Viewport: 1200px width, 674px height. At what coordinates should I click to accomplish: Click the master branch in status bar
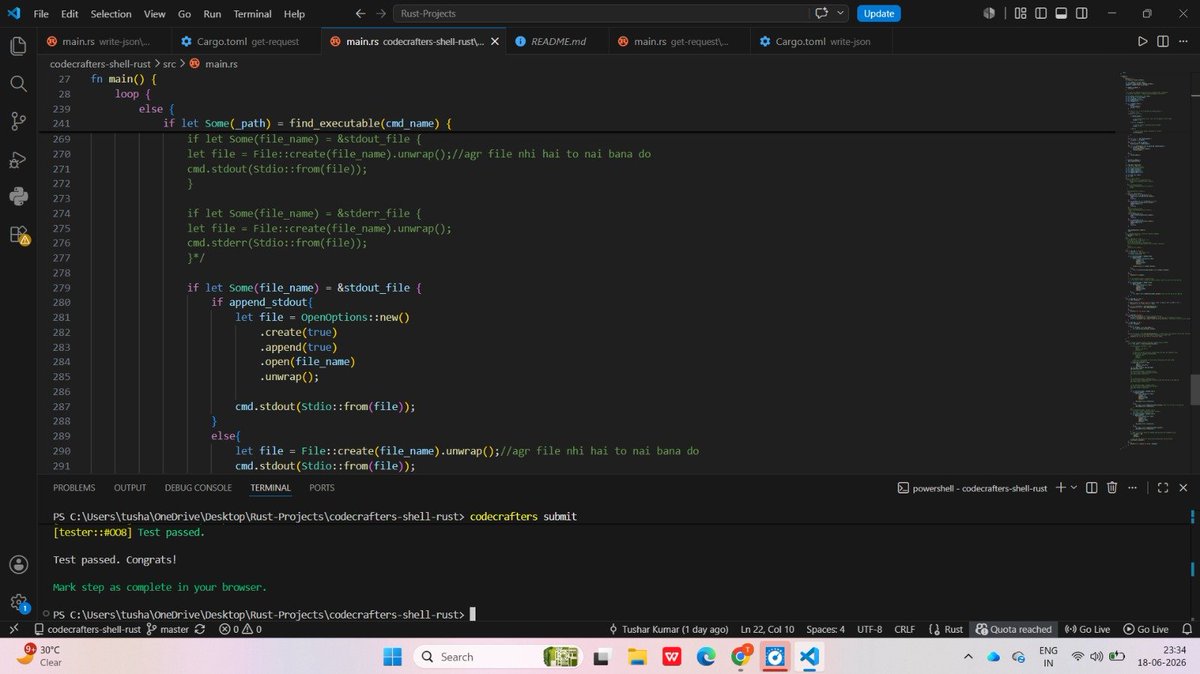click(x=168, y=629)
